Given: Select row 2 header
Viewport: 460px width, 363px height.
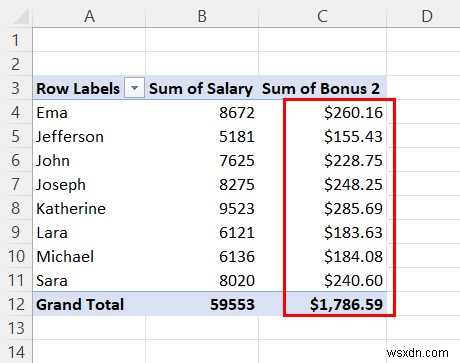Looking at the screenshot, I should 16,64.
